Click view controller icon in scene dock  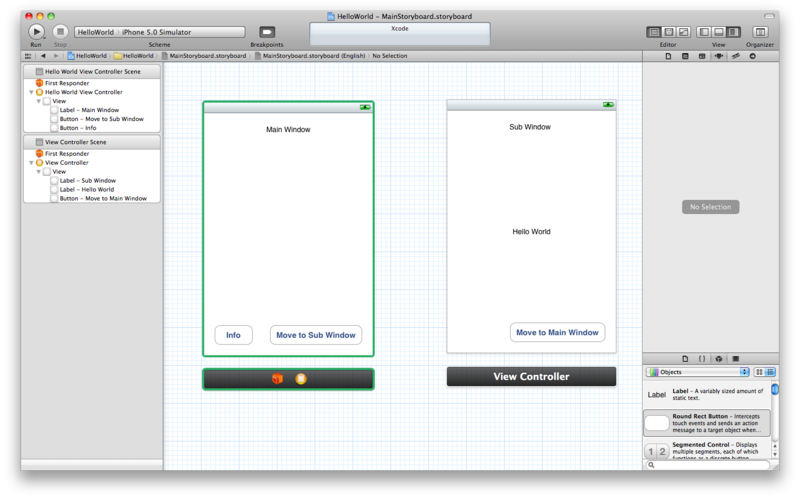point(301,379)
